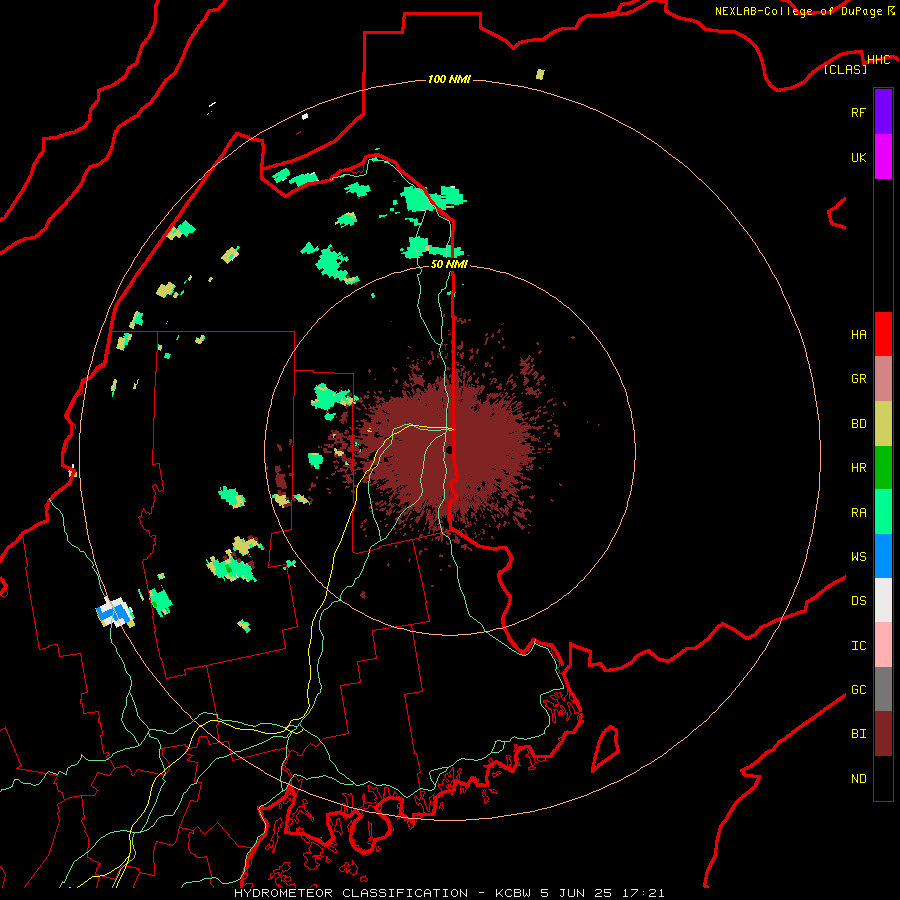Click the HR dark green legend swatch
This screenshot has width=900, height=900.
pyautogui.click(x=883, y=468)
